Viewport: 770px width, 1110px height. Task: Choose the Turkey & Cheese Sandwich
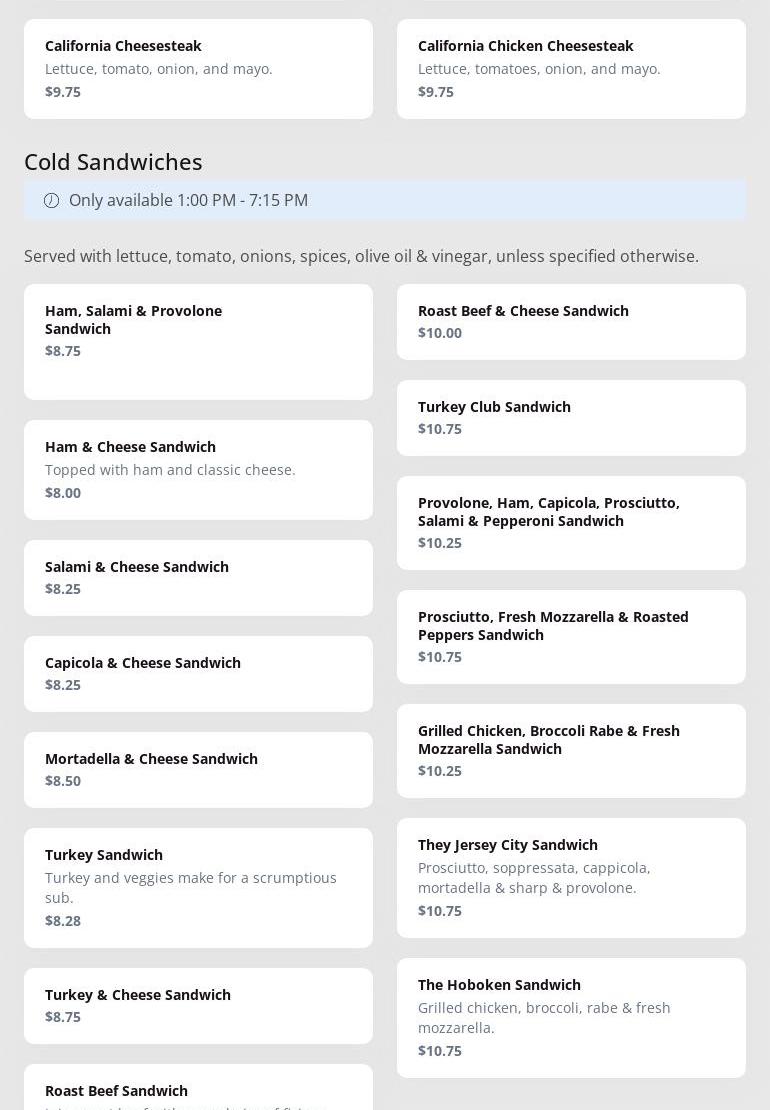198,1005
